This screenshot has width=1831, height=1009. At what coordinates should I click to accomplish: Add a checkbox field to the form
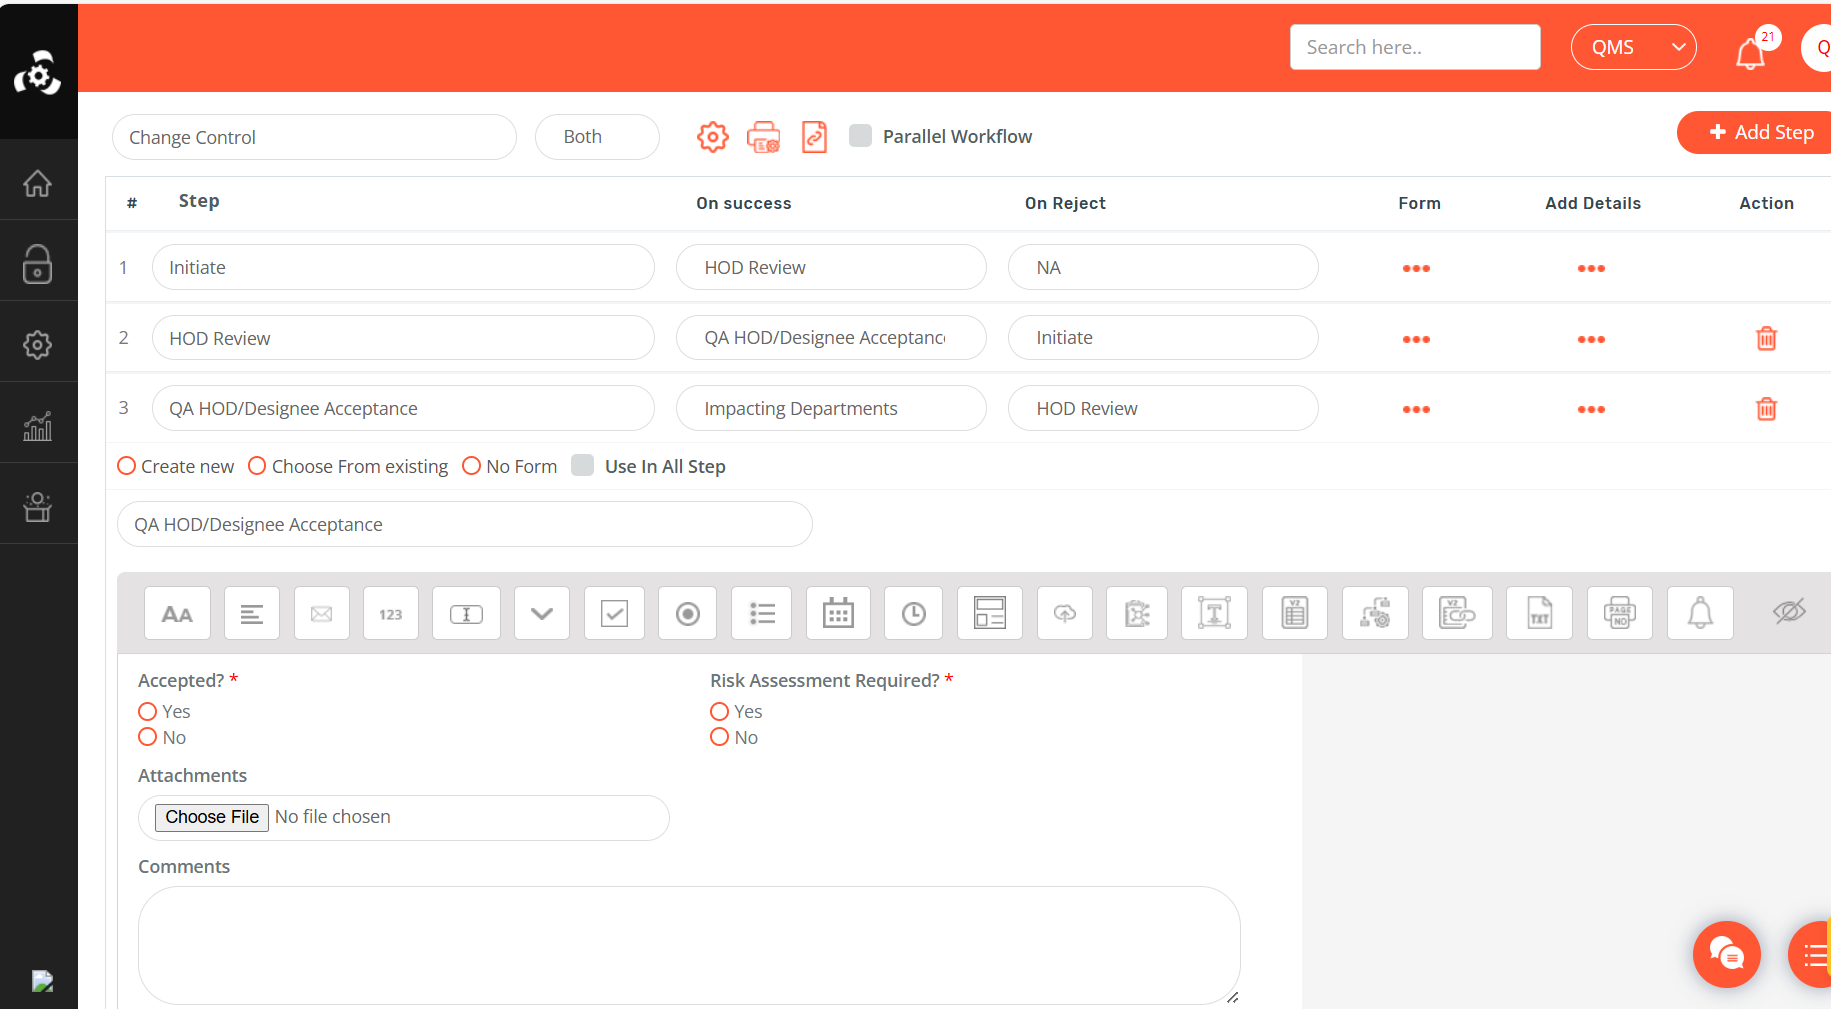(x=614, y=613)
